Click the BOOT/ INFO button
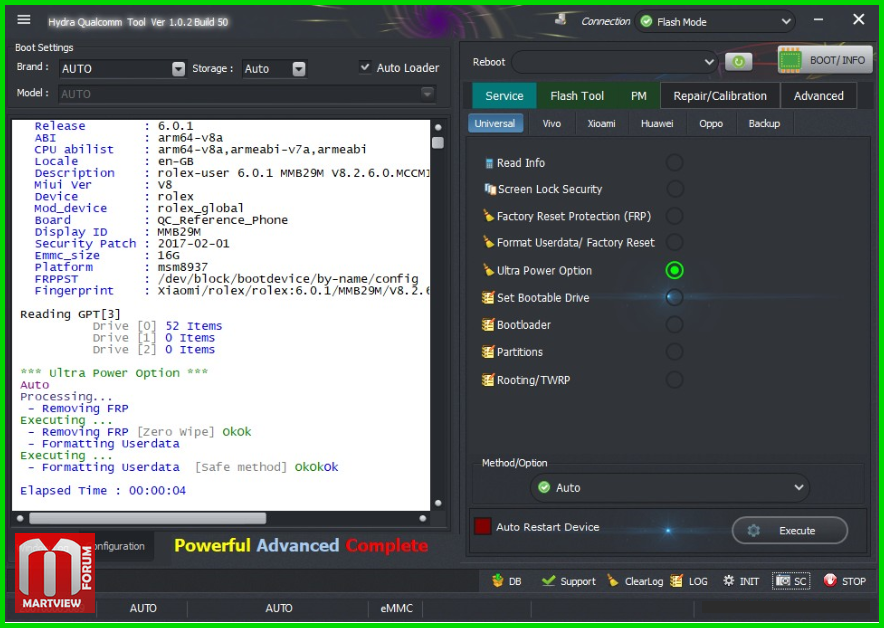 [825, 60]
